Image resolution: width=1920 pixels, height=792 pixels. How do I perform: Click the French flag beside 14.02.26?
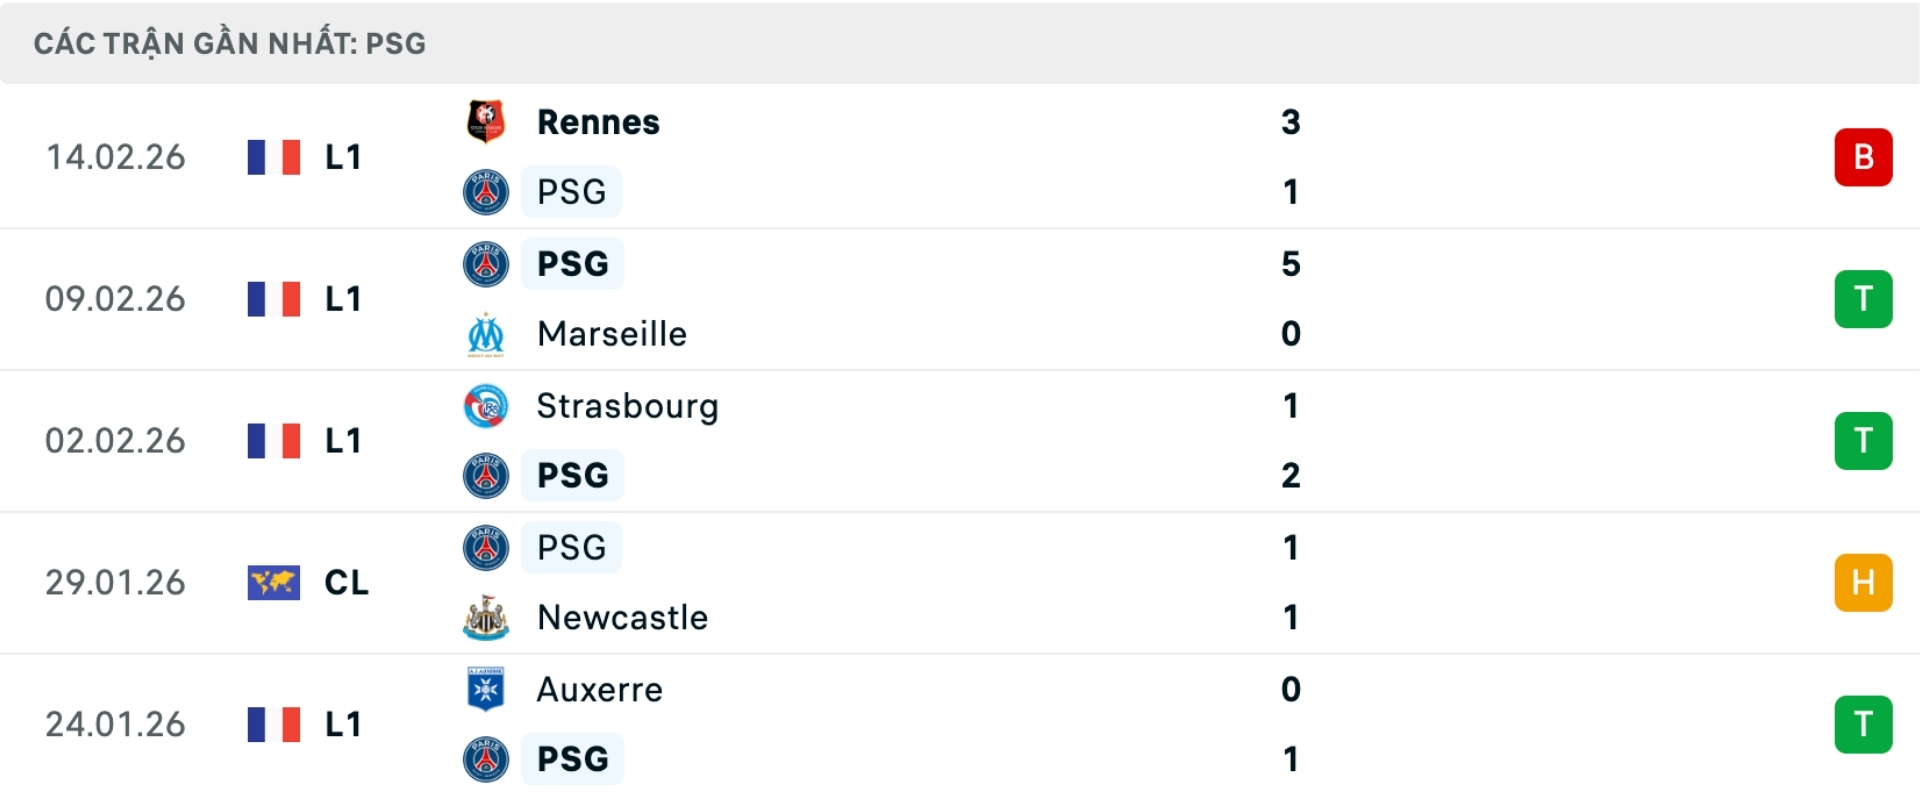[273, 157]
